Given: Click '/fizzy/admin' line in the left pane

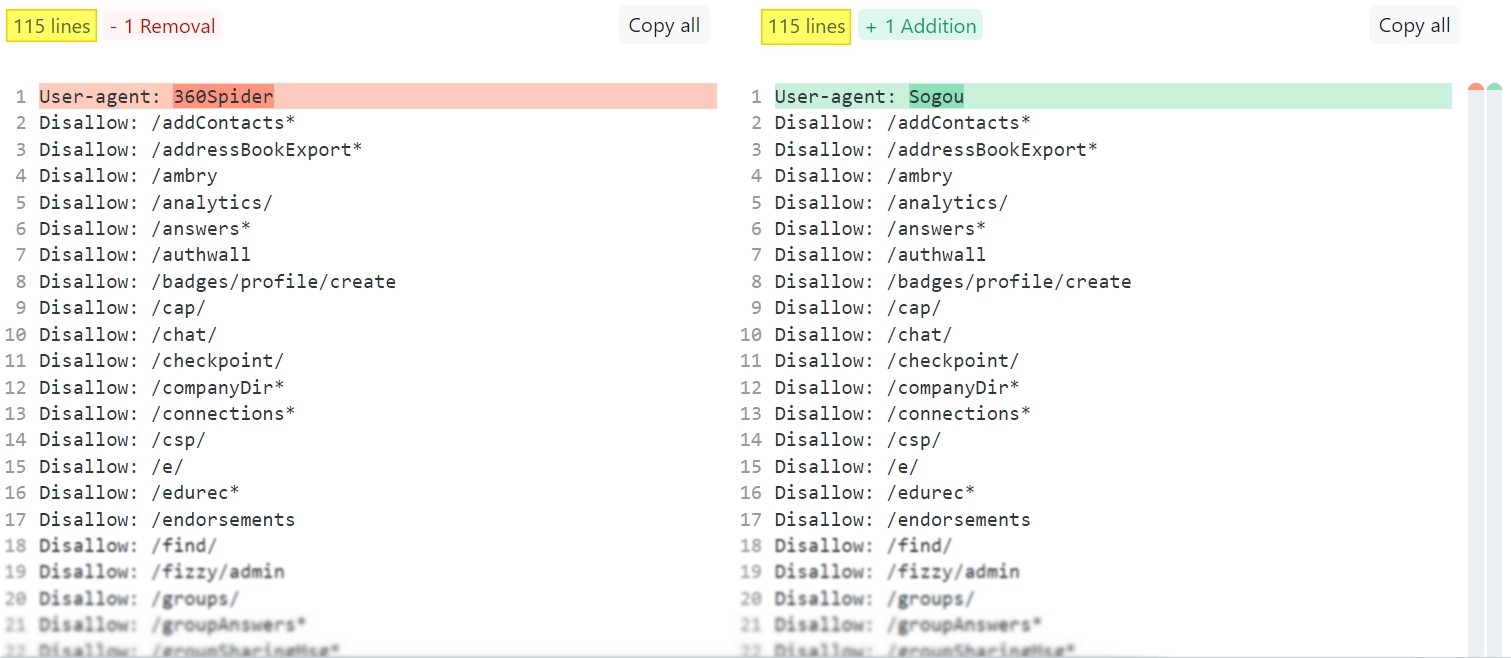Looking at the screenshot, I should coord(161,572).
